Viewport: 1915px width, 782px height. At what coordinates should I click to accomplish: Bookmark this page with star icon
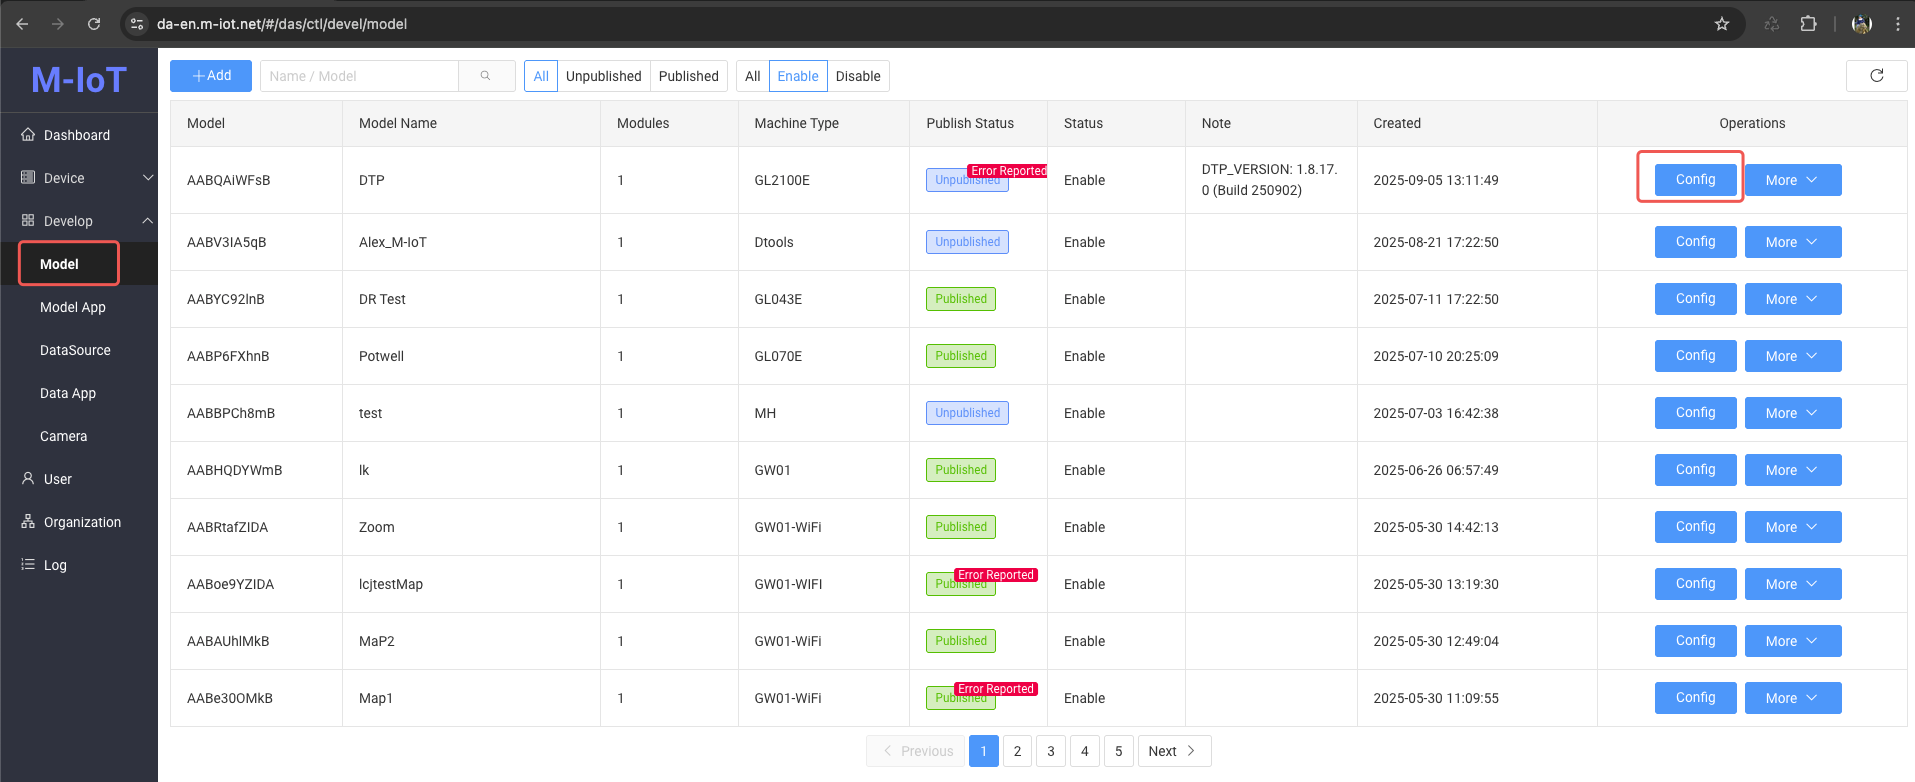(x=1722, y=24)
